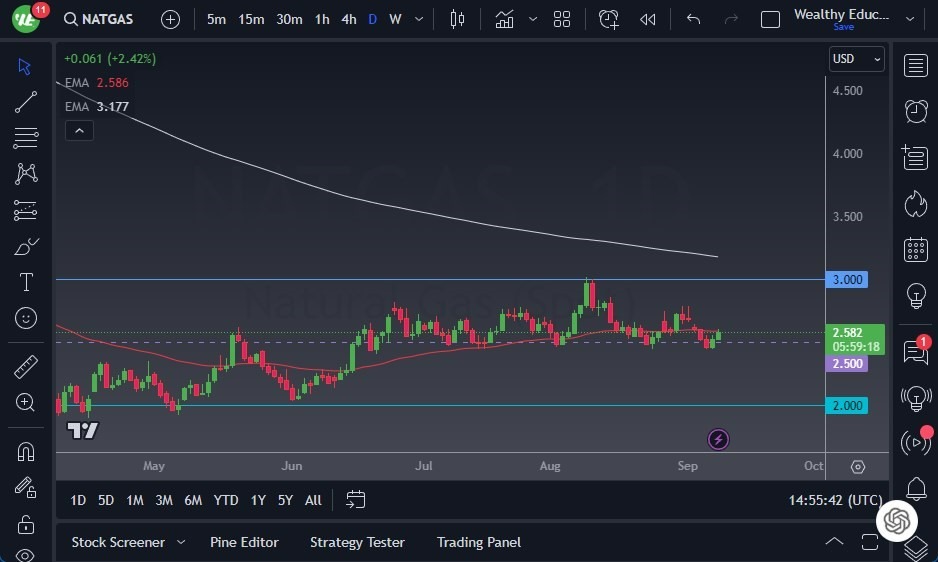938x562 pixels.
Task: Select the 4h timeframe button
Action: [x=348, y=19]
